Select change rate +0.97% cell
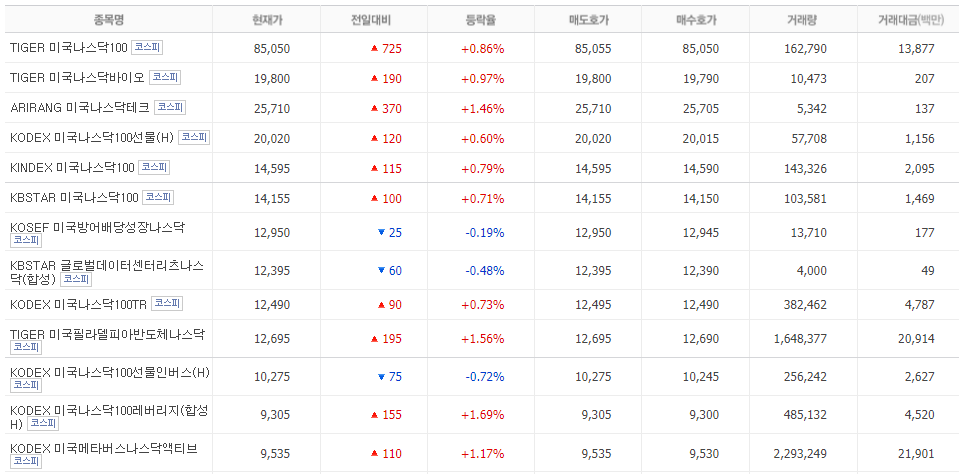This screenshot has height=474, width=959. click(483, 79)
